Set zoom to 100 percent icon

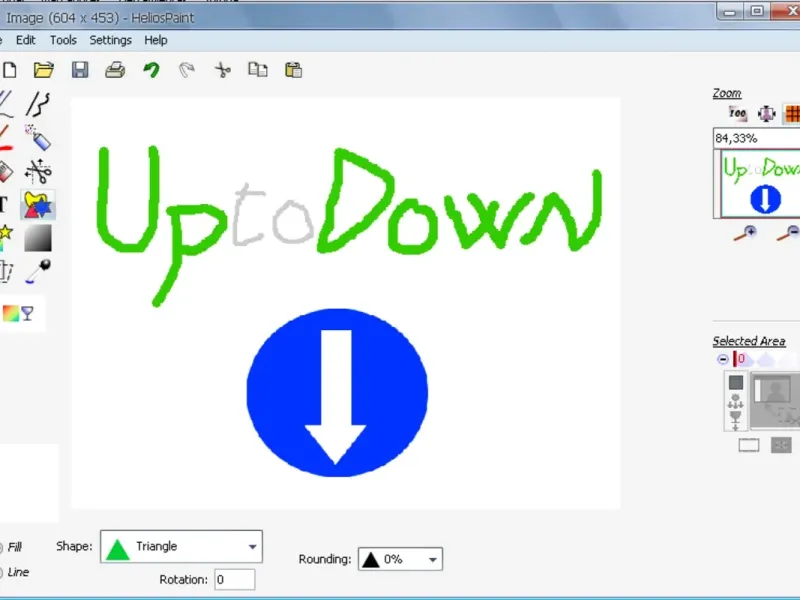737,113
